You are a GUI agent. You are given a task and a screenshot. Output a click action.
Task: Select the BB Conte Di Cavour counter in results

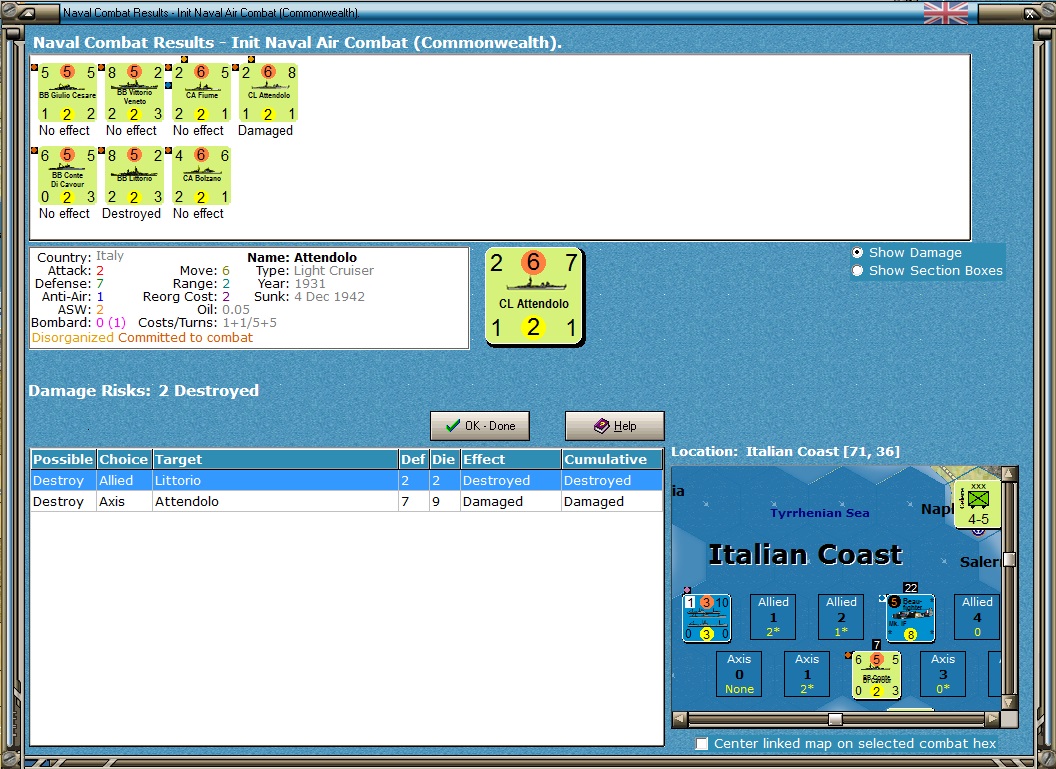[67, 176]
